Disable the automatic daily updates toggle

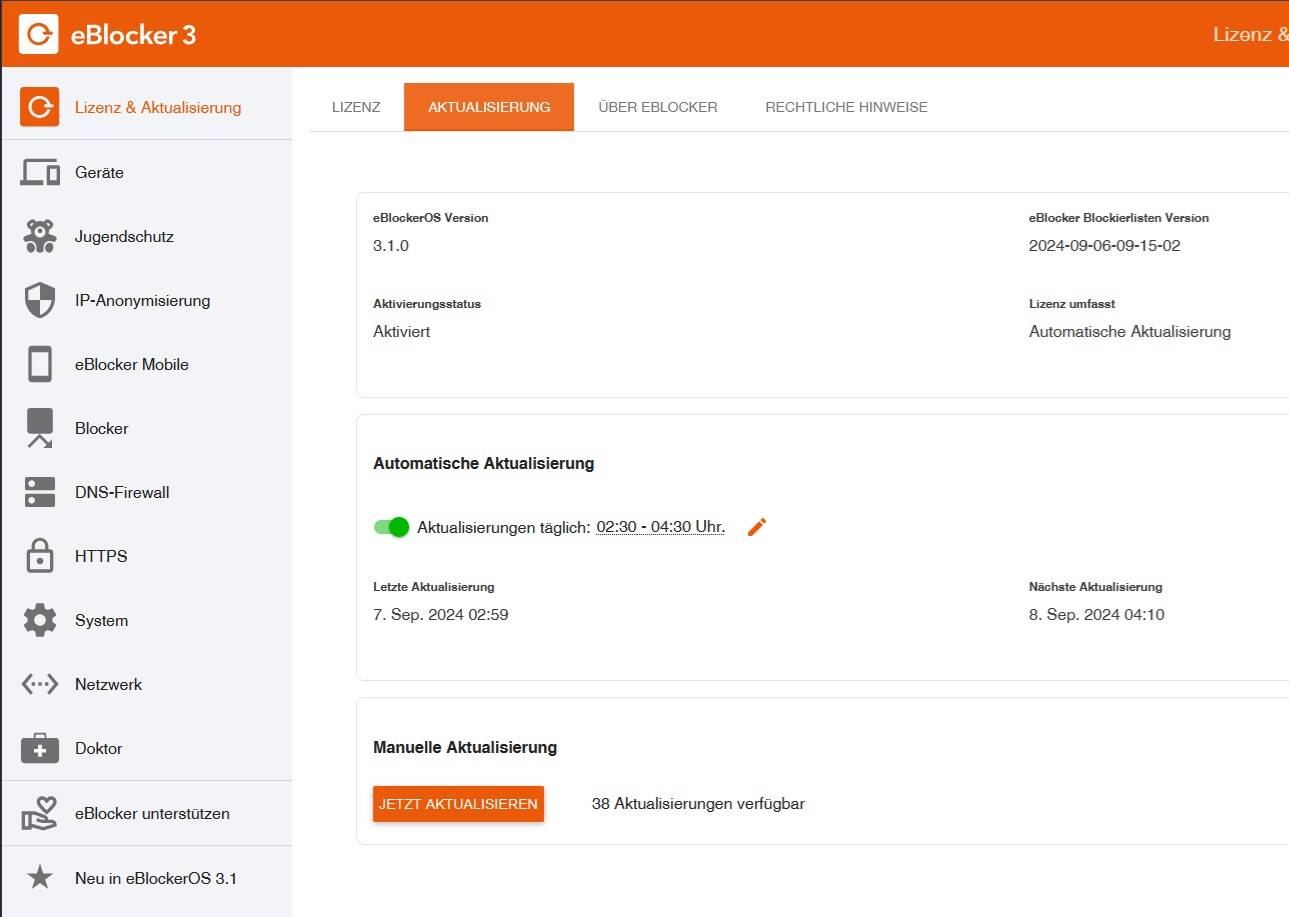391,527
